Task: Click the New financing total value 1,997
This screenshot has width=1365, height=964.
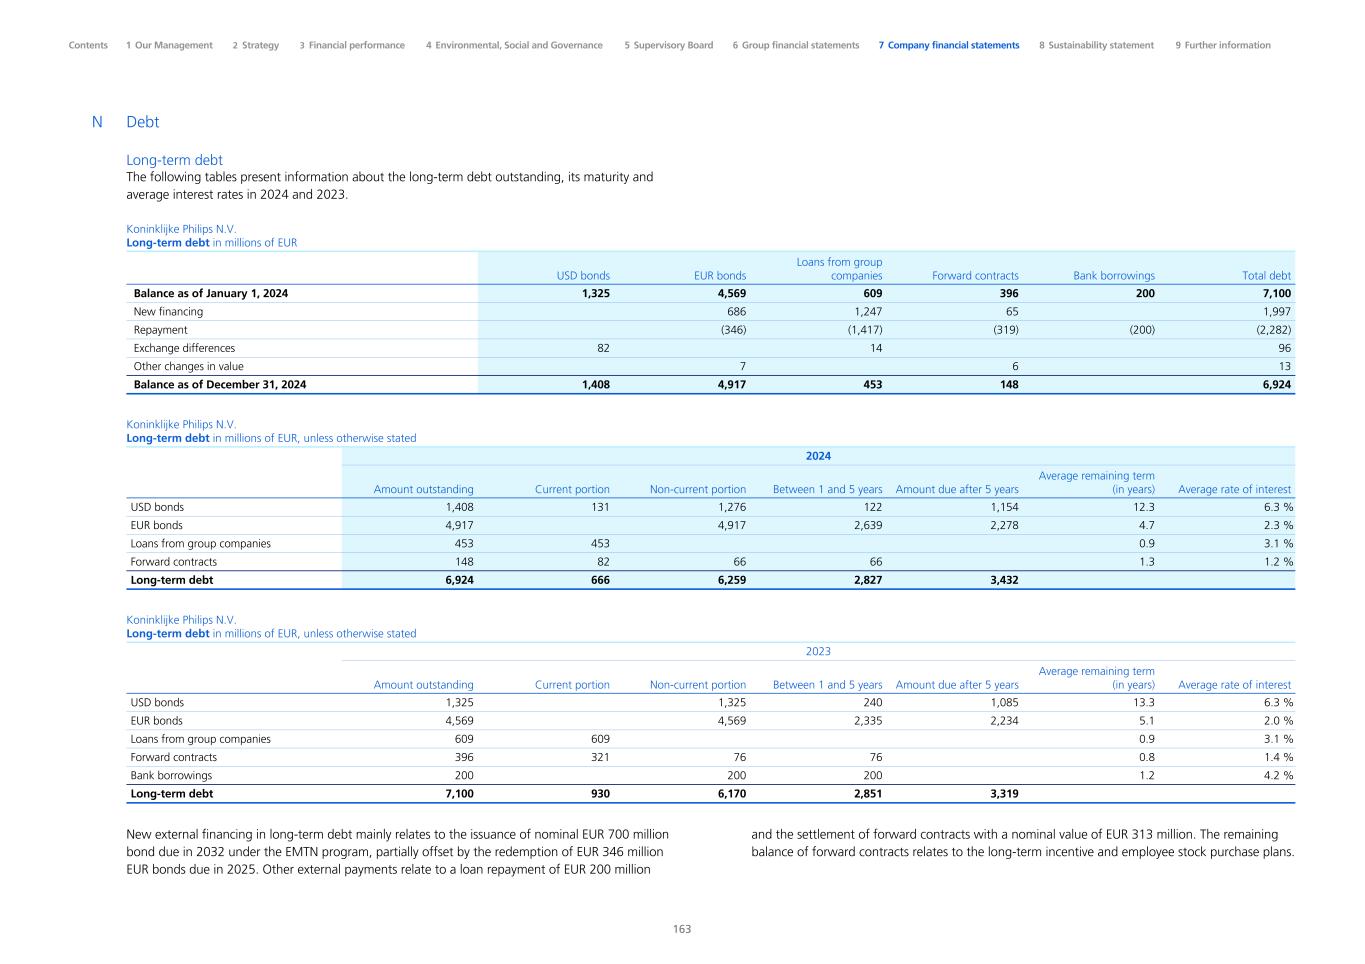Action: click(1276, 312)
